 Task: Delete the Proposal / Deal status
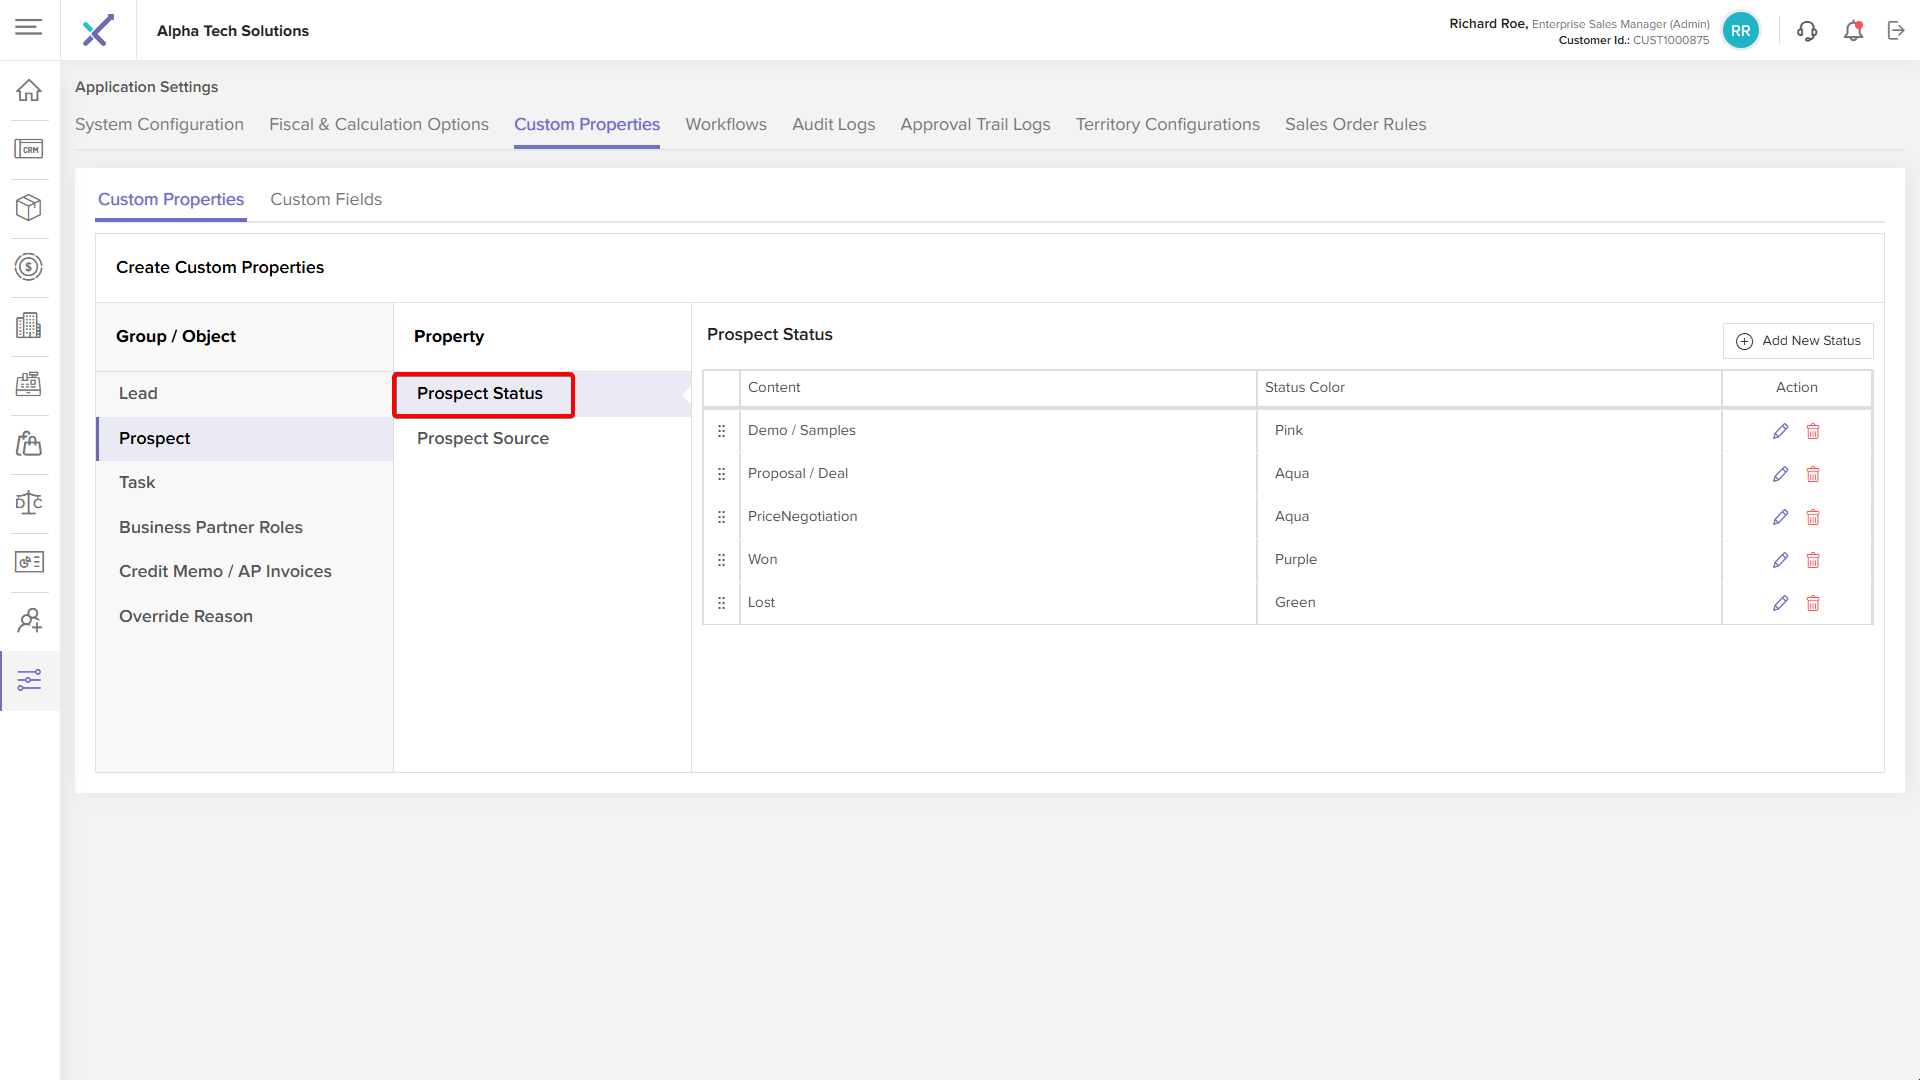[x=1813, y=474]
